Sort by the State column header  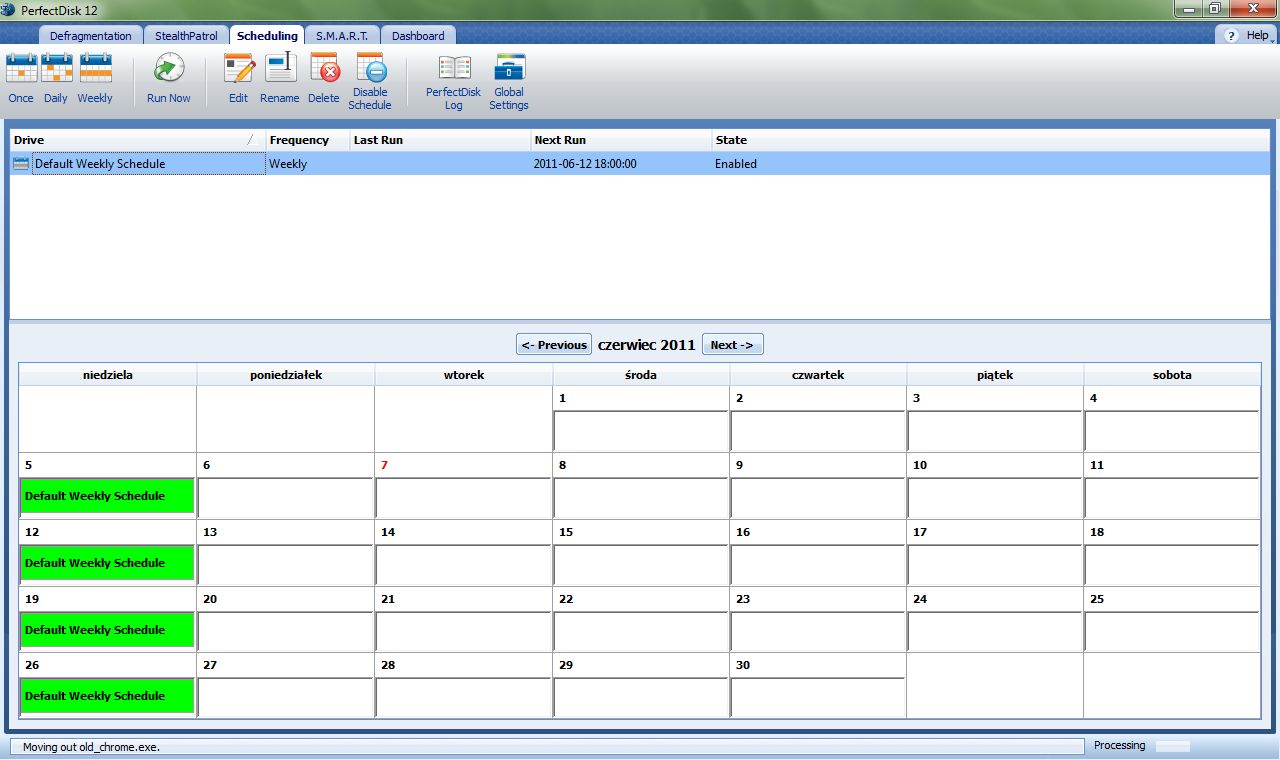(x=990, y=140)
